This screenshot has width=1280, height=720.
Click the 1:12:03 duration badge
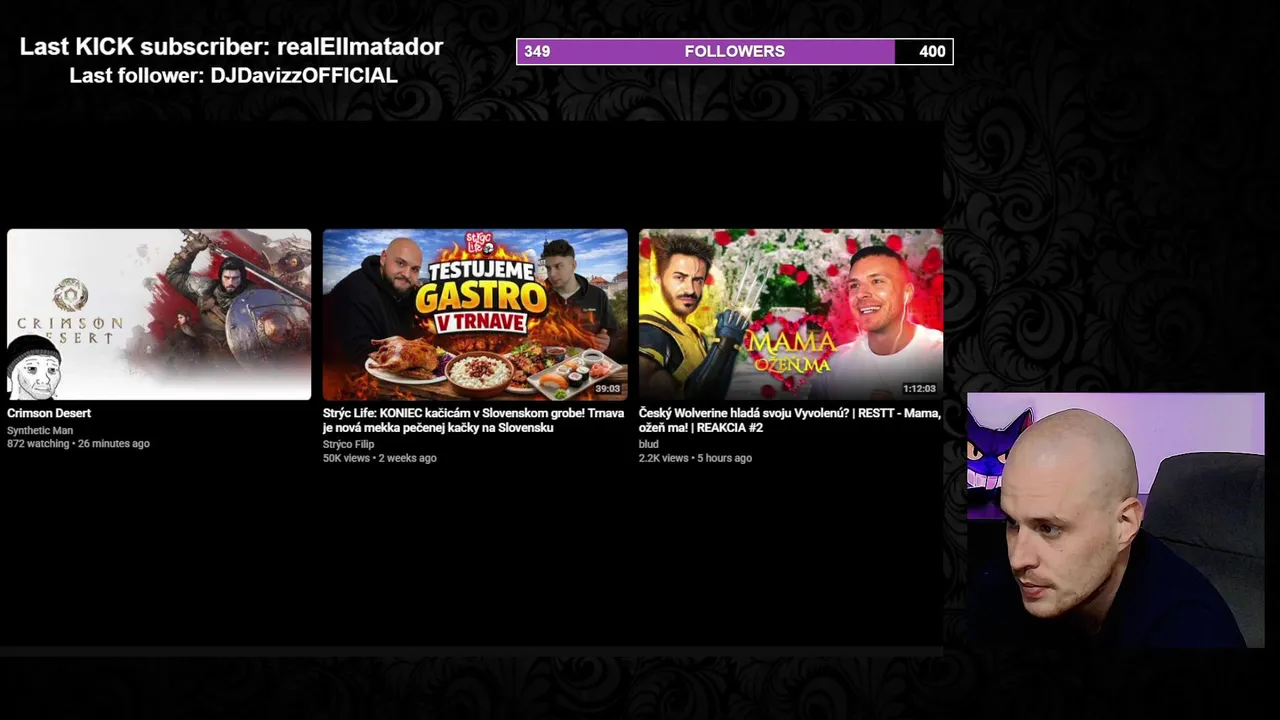coord(919,389)
